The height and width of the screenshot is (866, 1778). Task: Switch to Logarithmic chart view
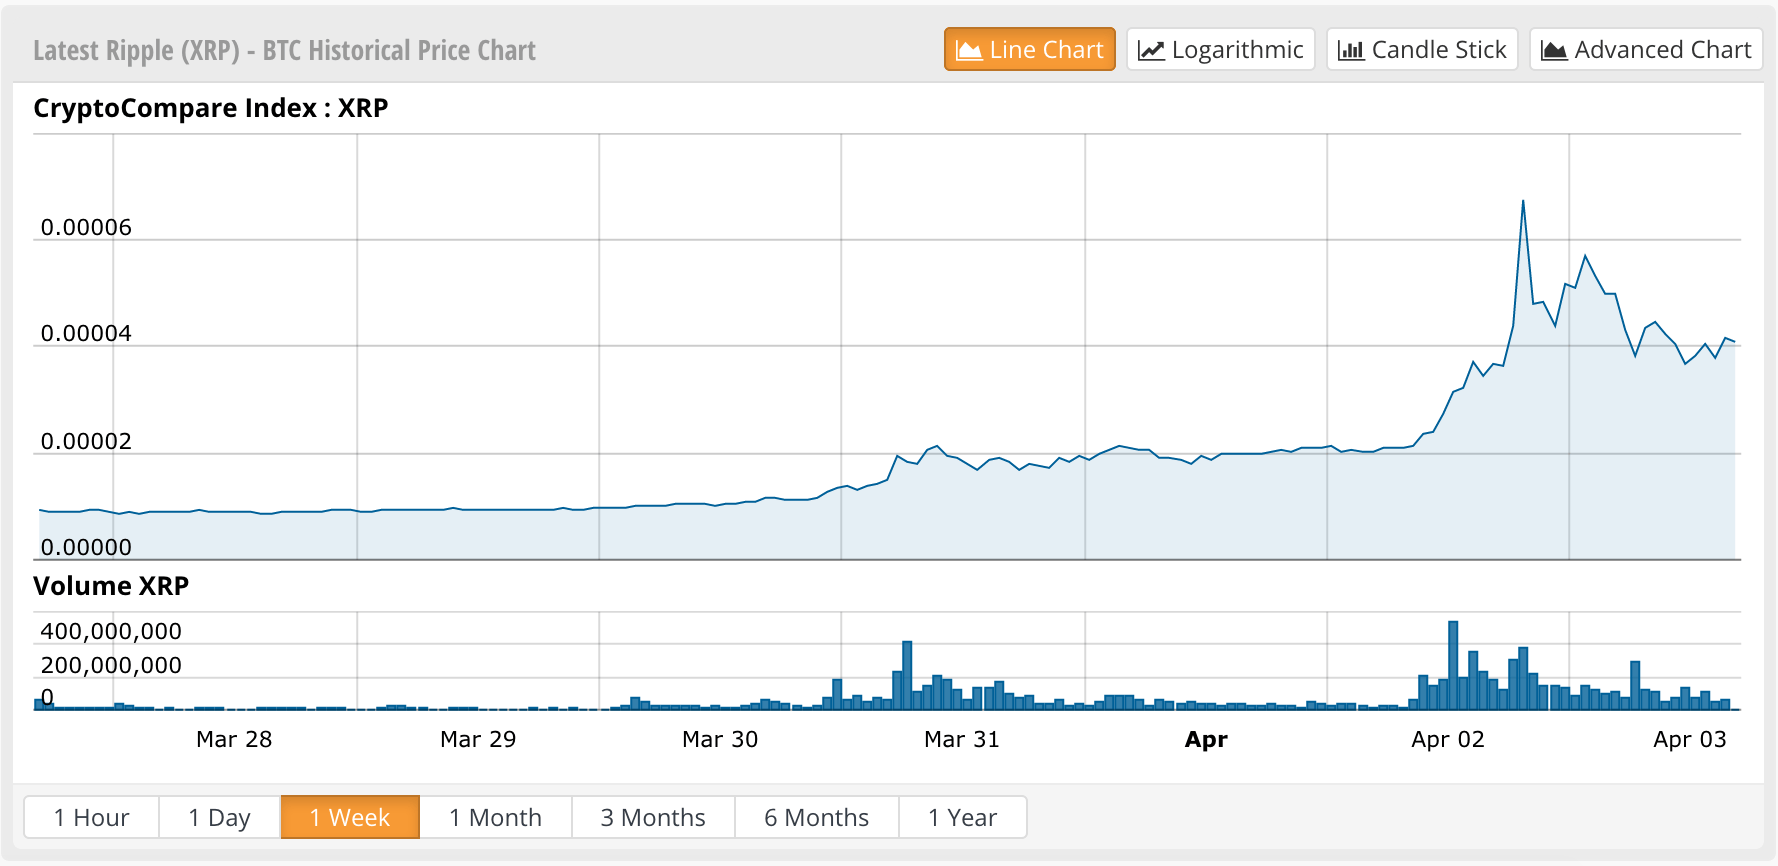(1220, 50)
